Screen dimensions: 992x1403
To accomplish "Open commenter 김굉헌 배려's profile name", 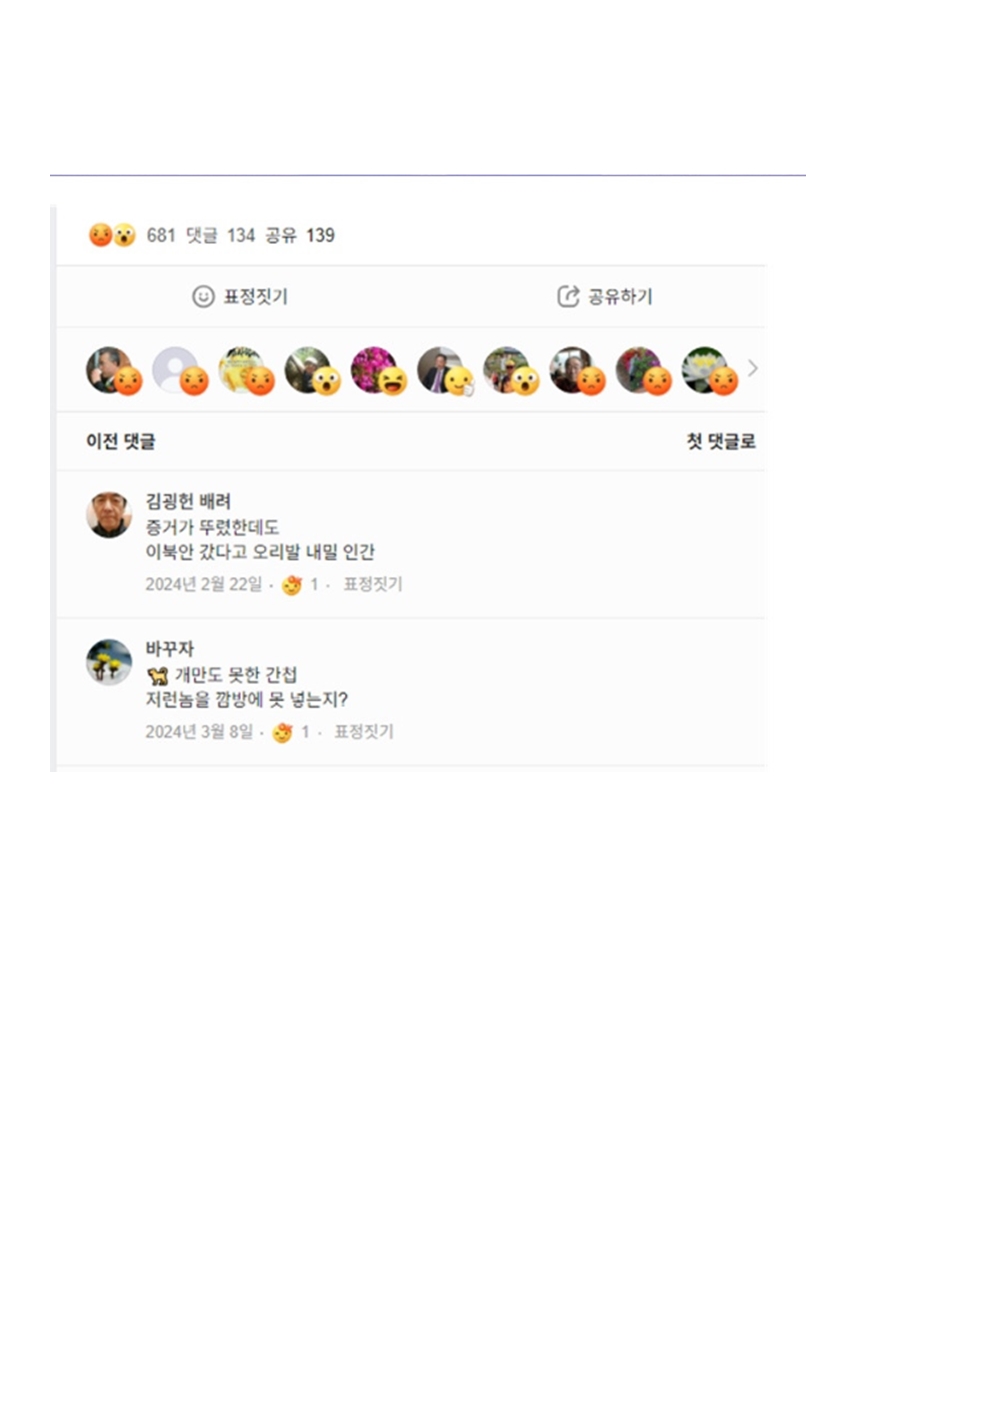I will click(188, 501).
